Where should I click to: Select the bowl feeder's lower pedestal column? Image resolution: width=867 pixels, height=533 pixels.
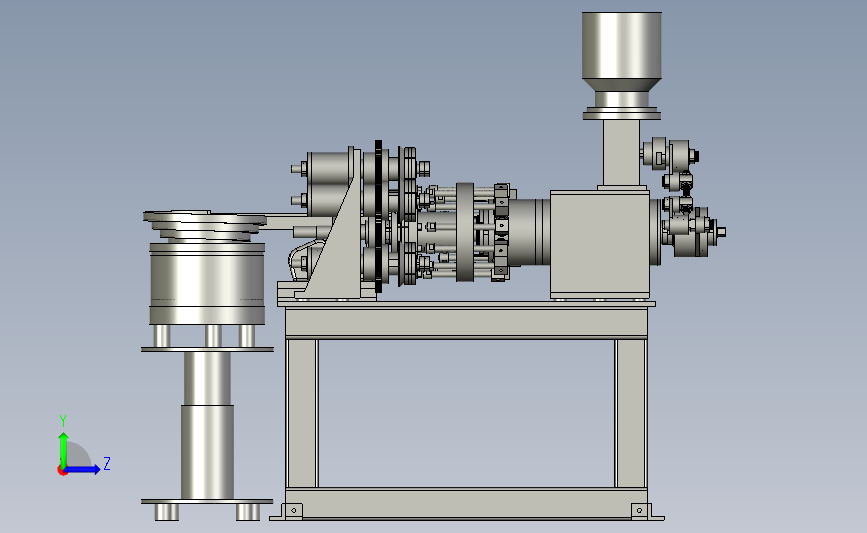click(x=207, y=452)
